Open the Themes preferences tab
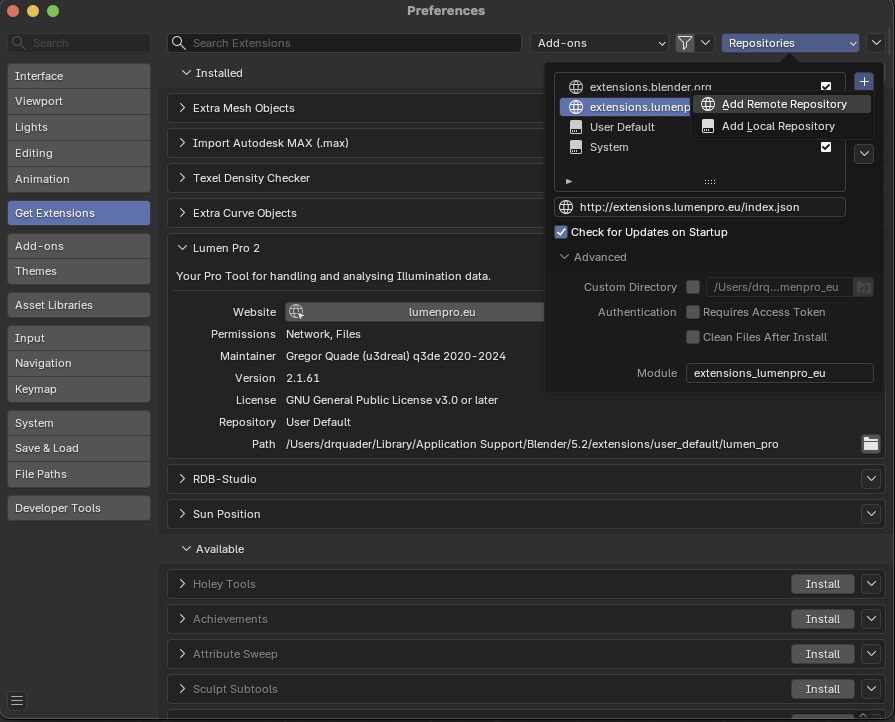 click(x=79, y=272)
